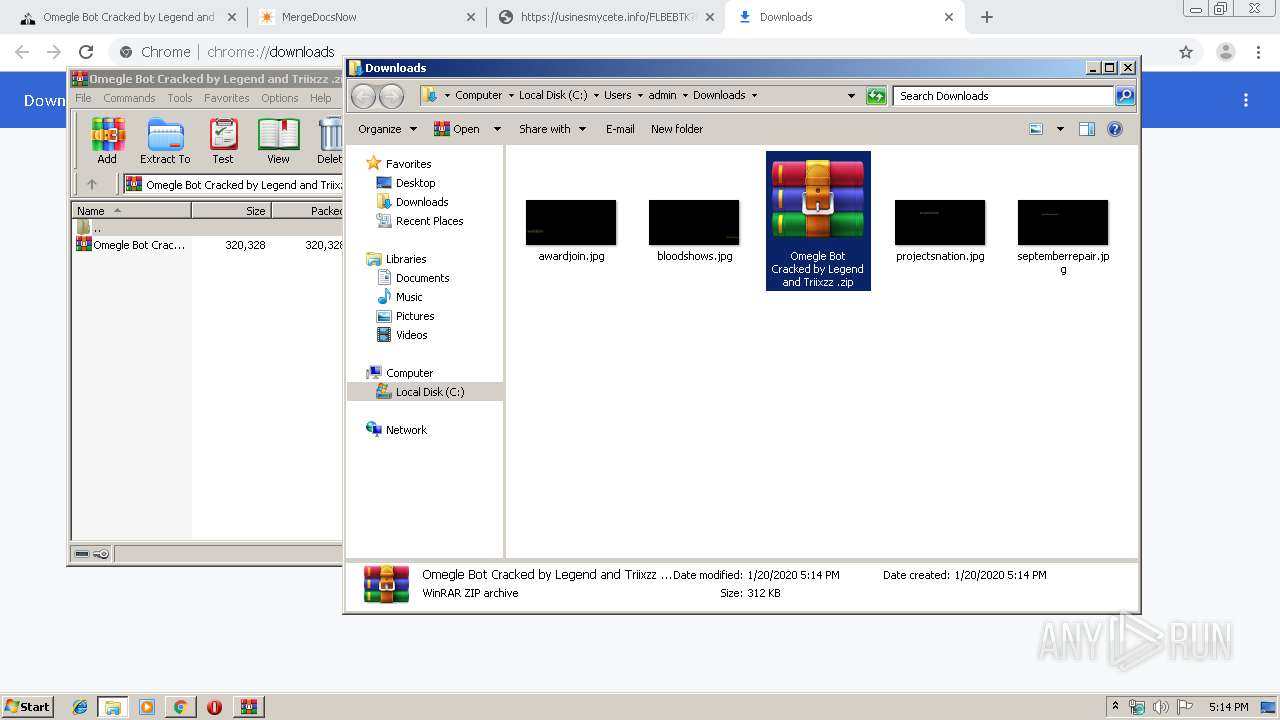Open new Chrome tab
The width and height of the screenshot is (1280, 720).
click(x=987, y=17)
